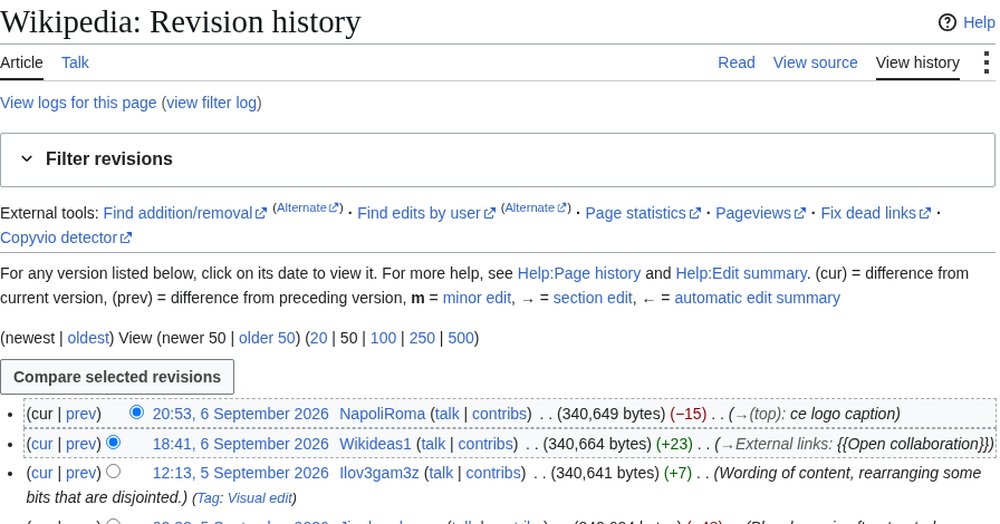Select the View history tab
This screenshot has height=524, width=1000.
(917, 62)
